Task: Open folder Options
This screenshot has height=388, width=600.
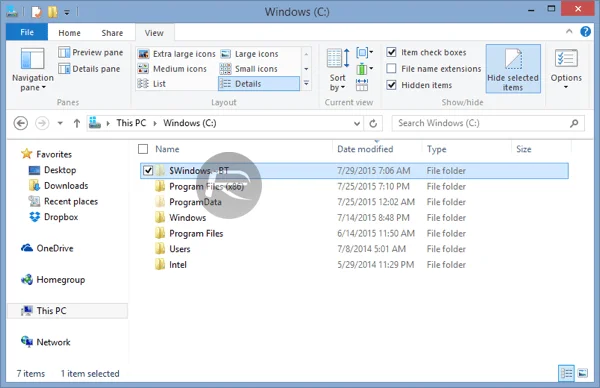Action: pyautogui.click(x=566, y=69)
